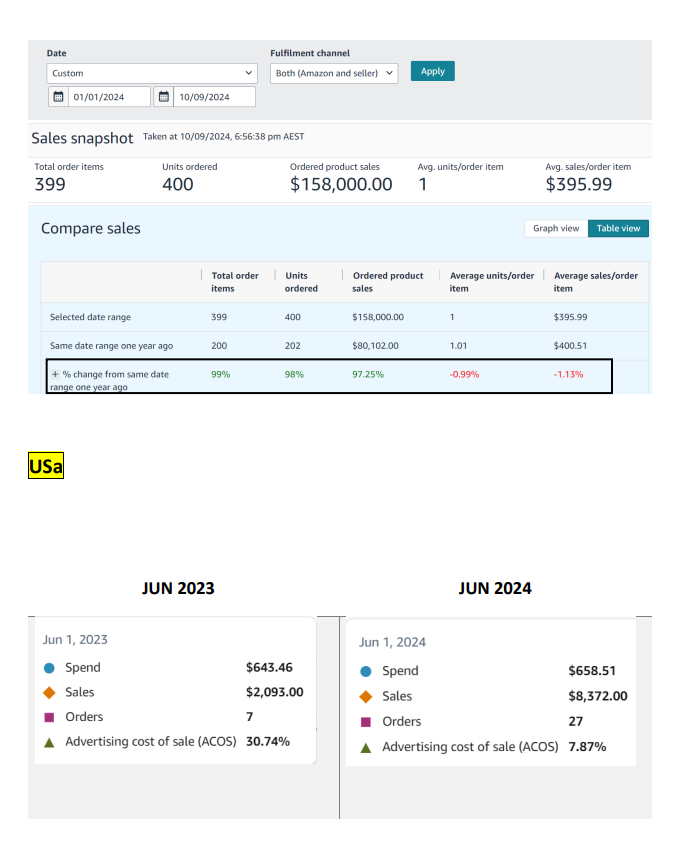Screen dimensions: 698x848
Task: Click the $658.51 spend value
Action: pyautogui.click(x=592, y=671)
